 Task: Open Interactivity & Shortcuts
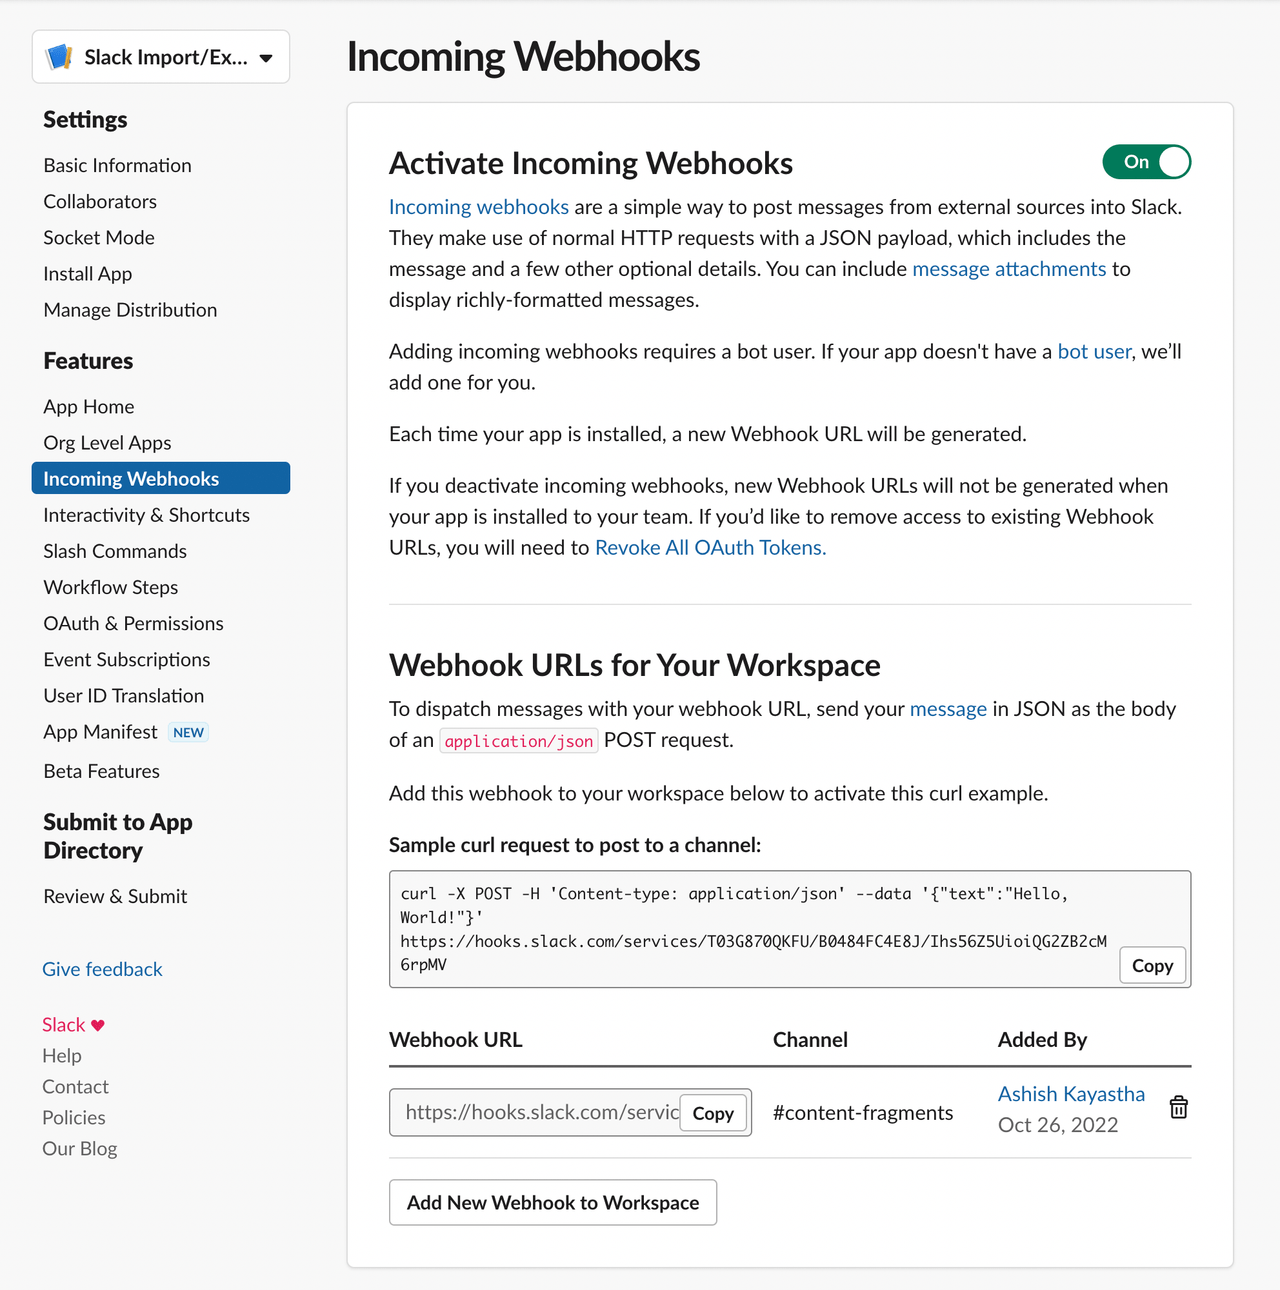click(146, 514)
